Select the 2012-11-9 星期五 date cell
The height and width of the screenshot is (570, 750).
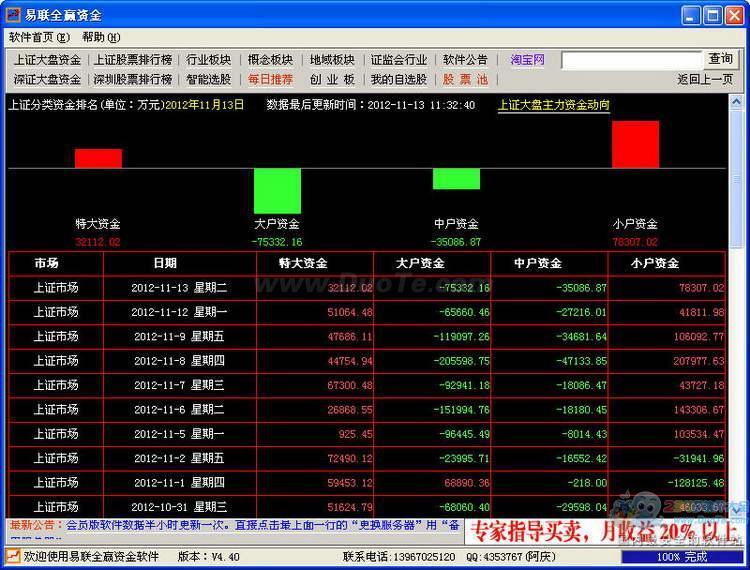(x=179, y=337)
